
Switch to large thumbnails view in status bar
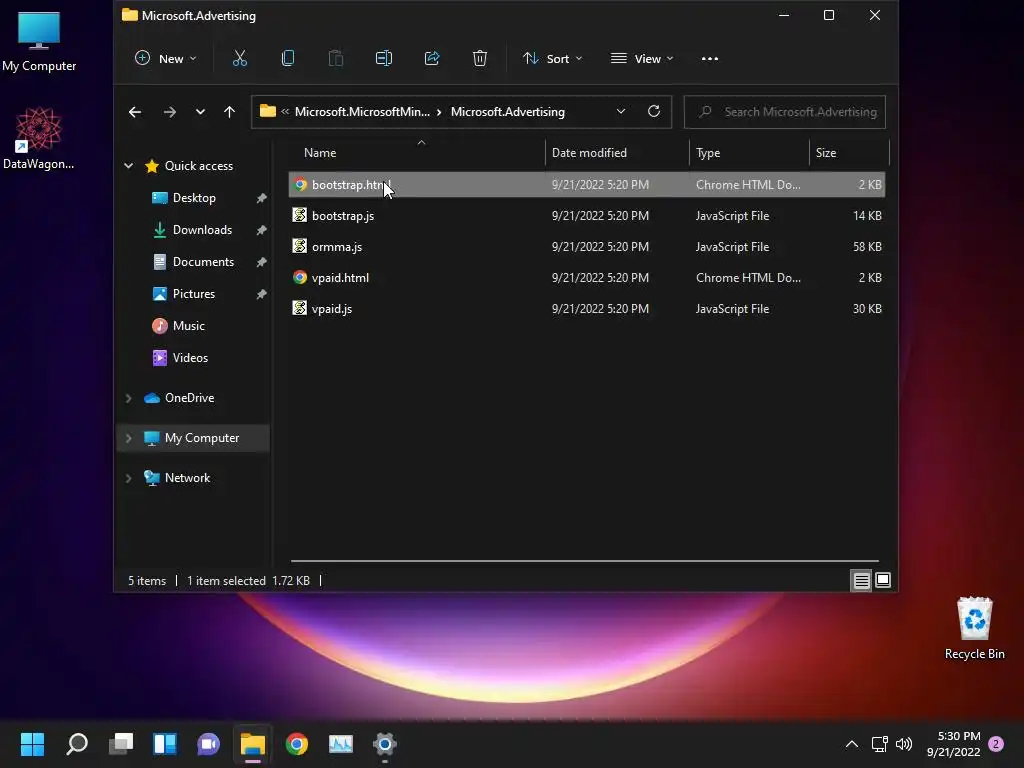point(883,581)
